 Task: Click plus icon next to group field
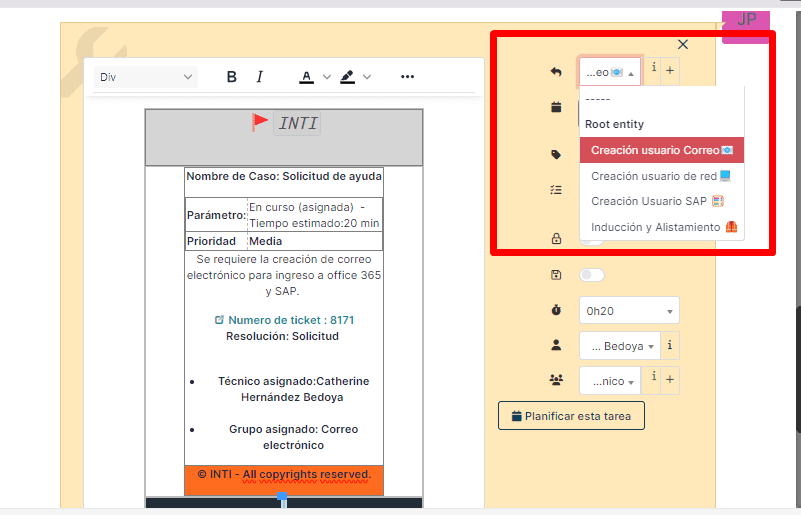pos(670,379)
